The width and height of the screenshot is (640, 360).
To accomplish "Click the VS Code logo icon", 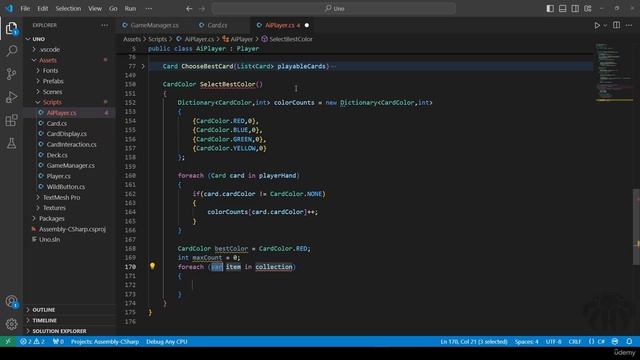I will (x=9, y=9).
